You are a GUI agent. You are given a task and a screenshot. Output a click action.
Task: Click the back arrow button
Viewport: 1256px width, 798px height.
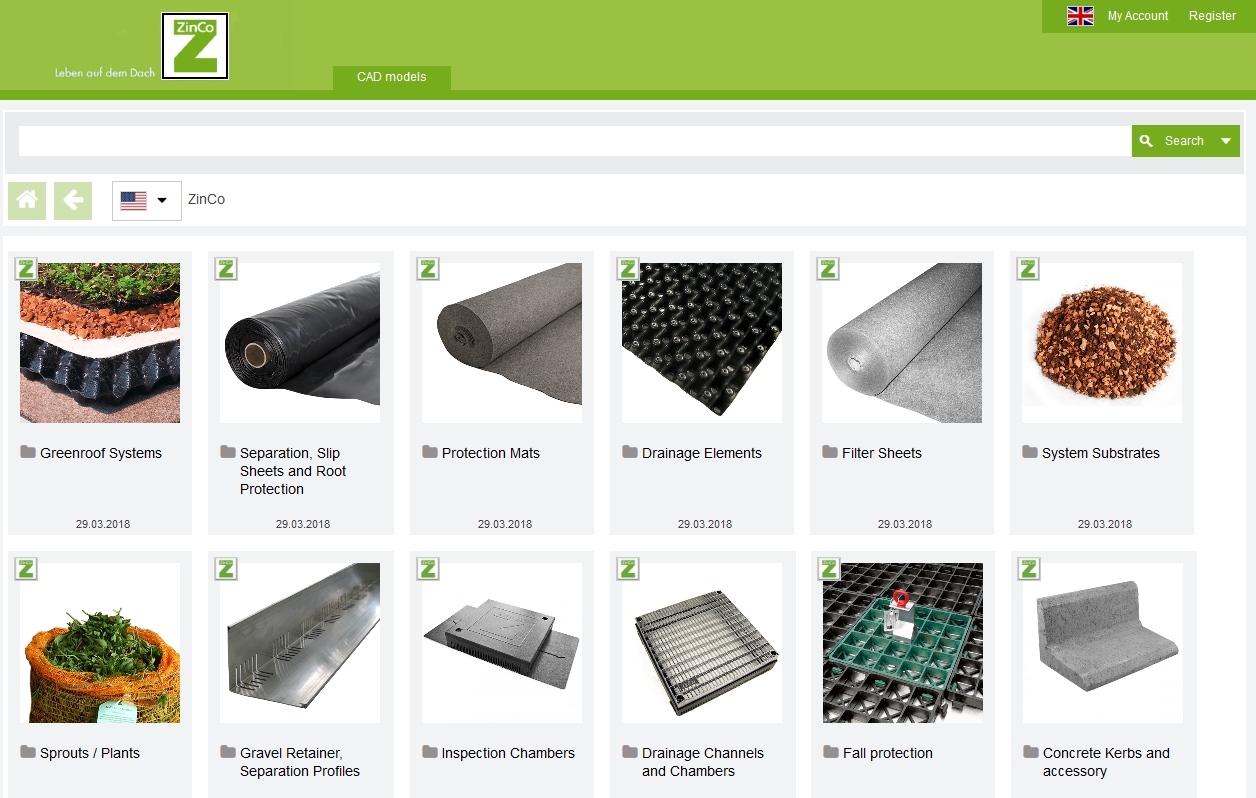[73, 200]
